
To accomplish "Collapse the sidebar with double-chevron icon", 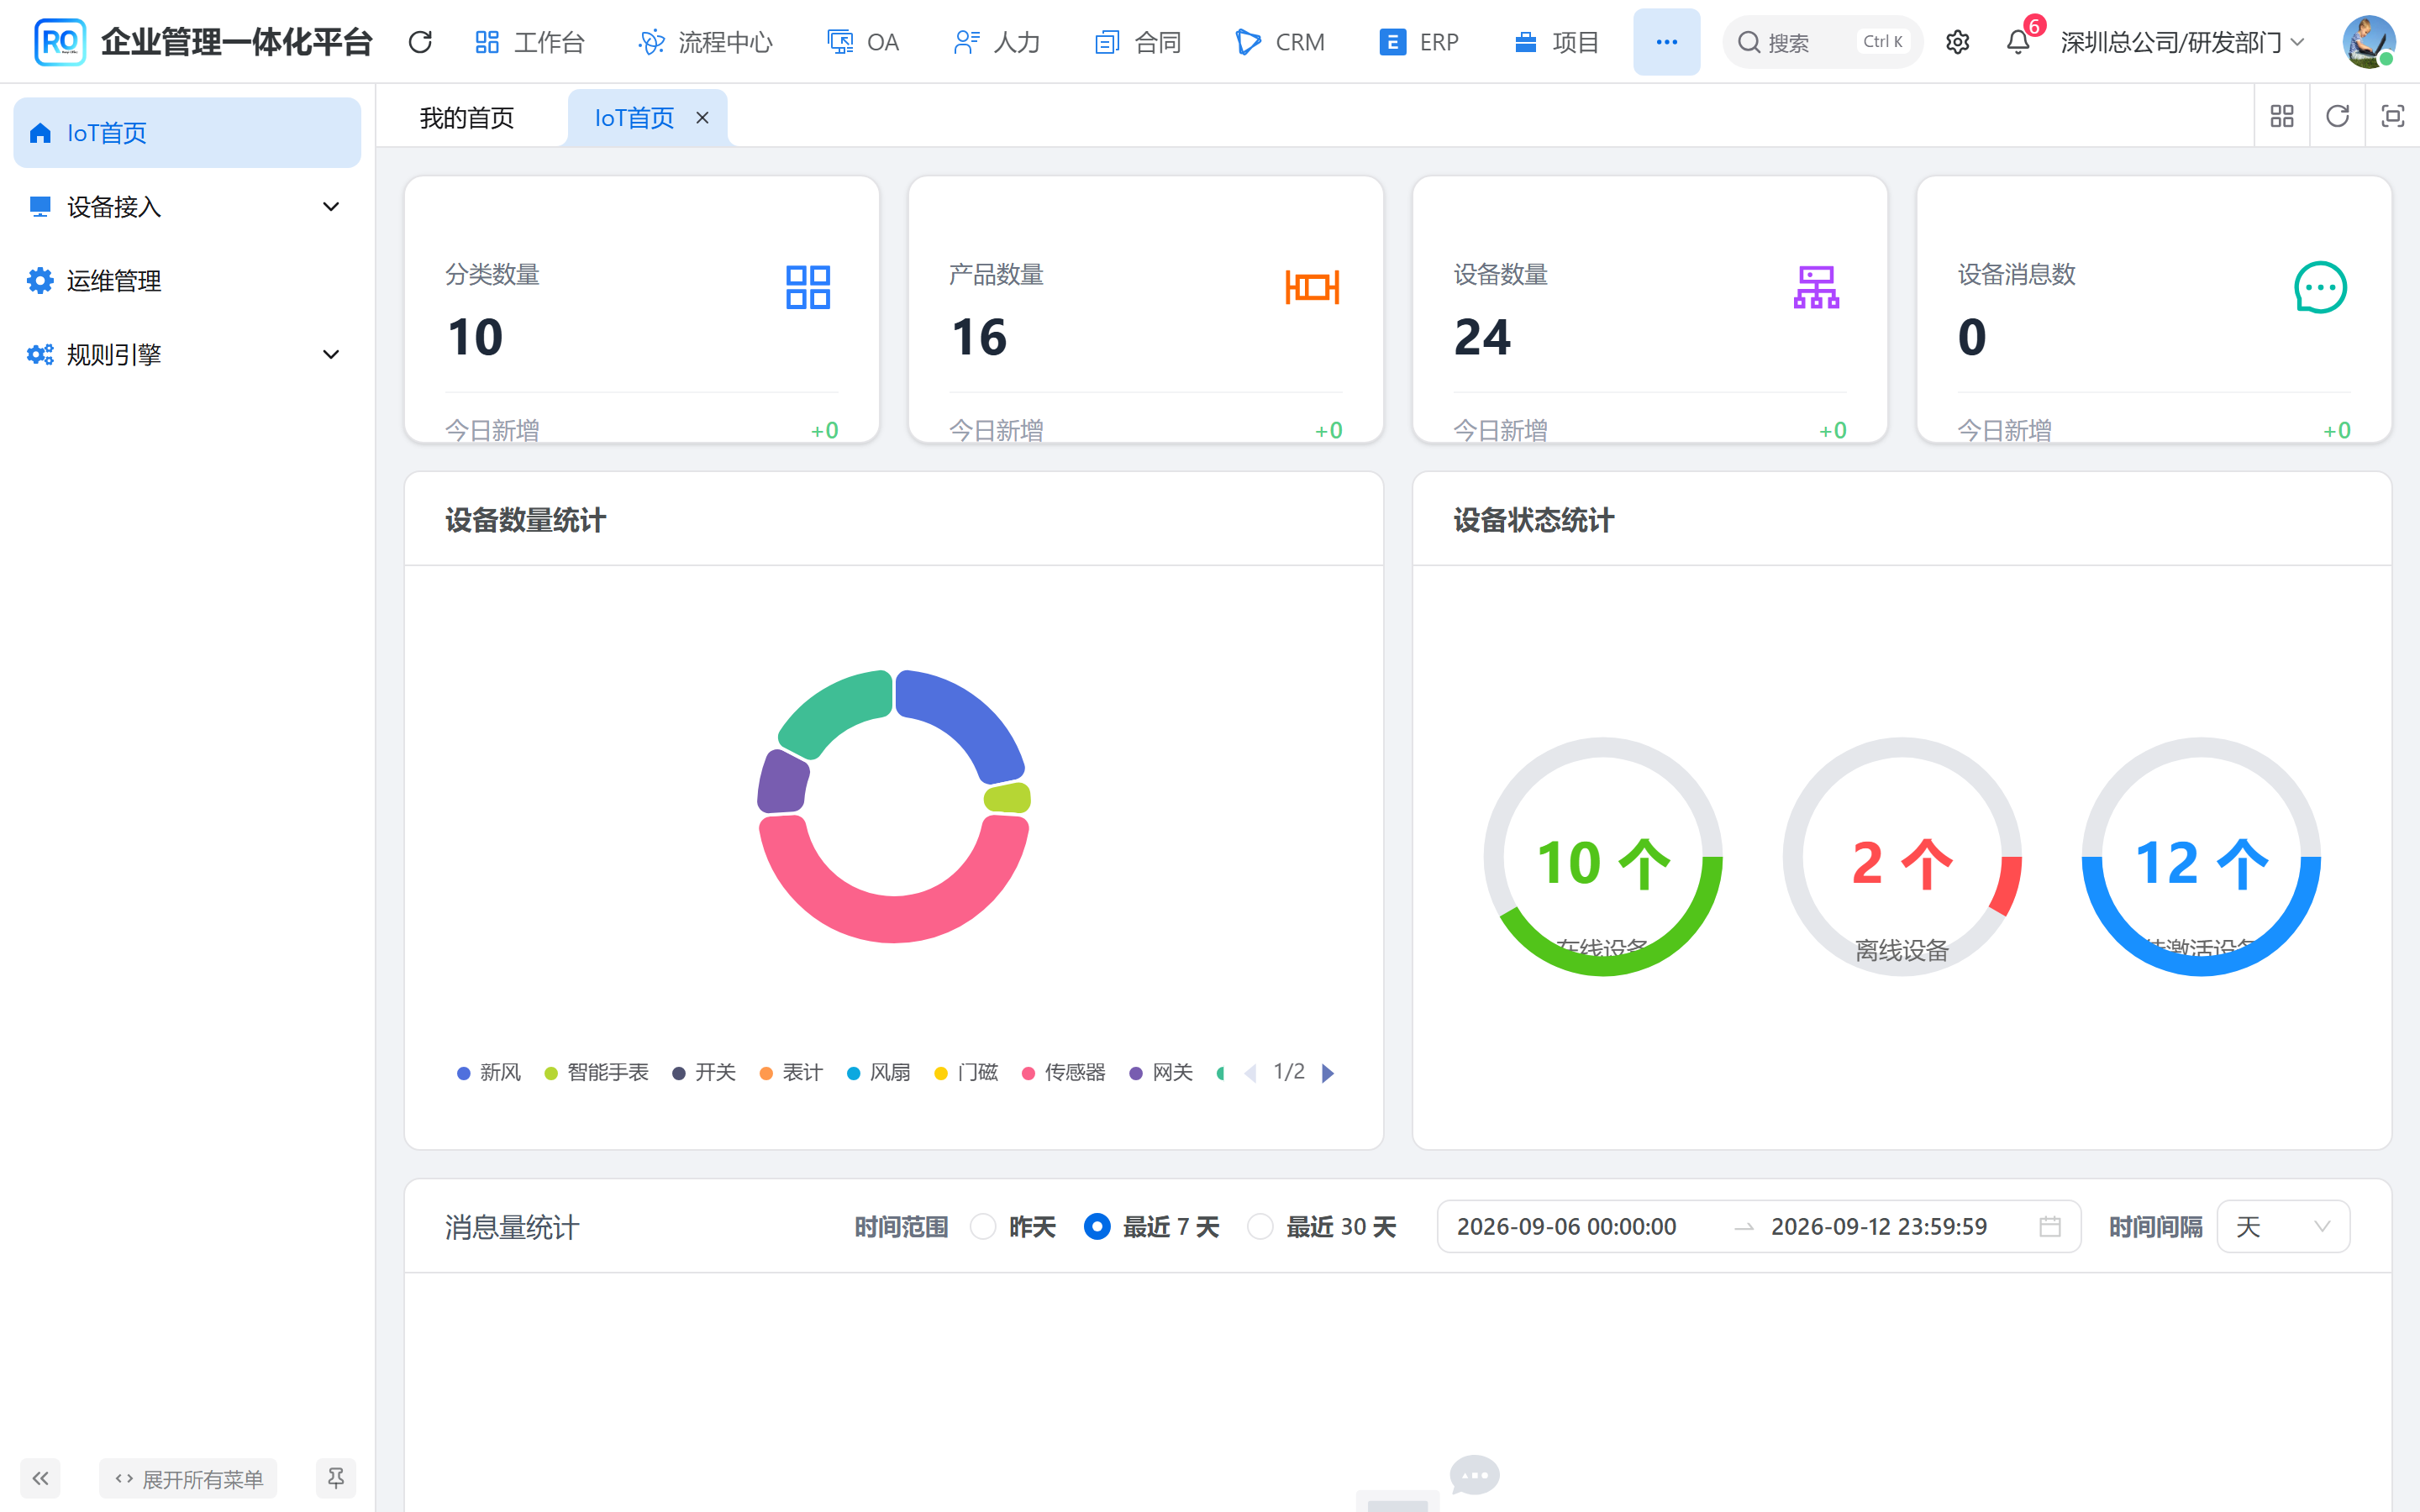I will coord(40,1478).
